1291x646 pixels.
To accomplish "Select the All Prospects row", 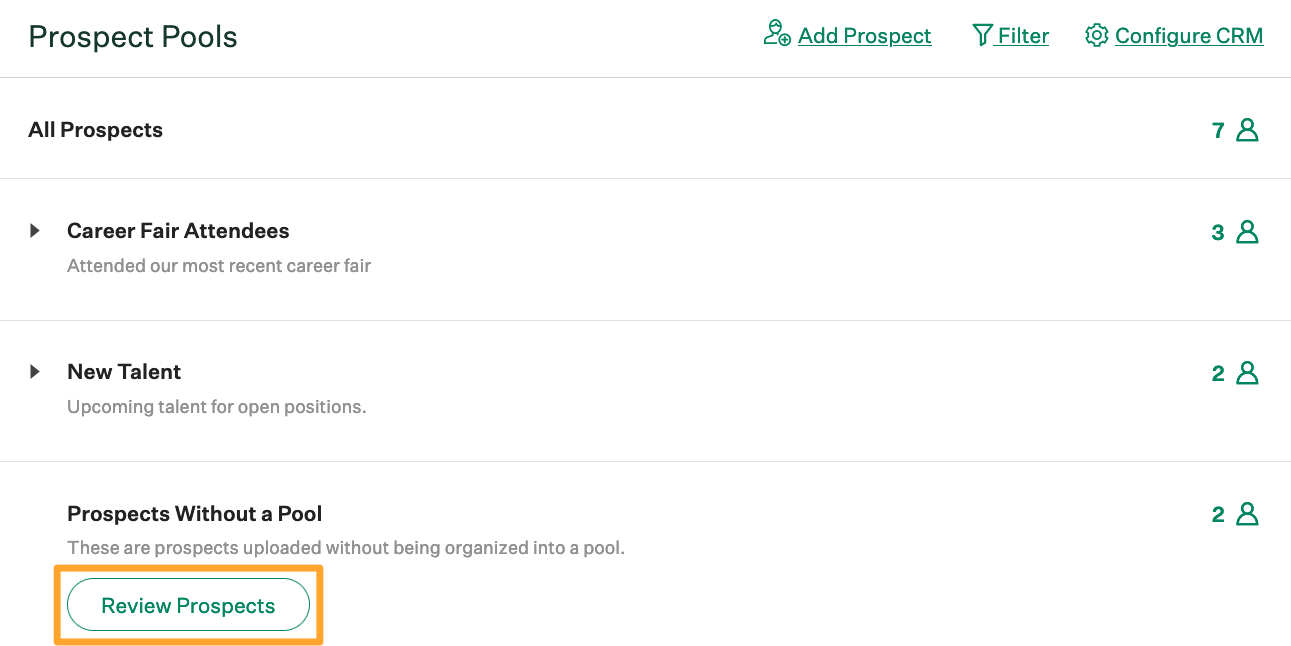I will 95,129.
